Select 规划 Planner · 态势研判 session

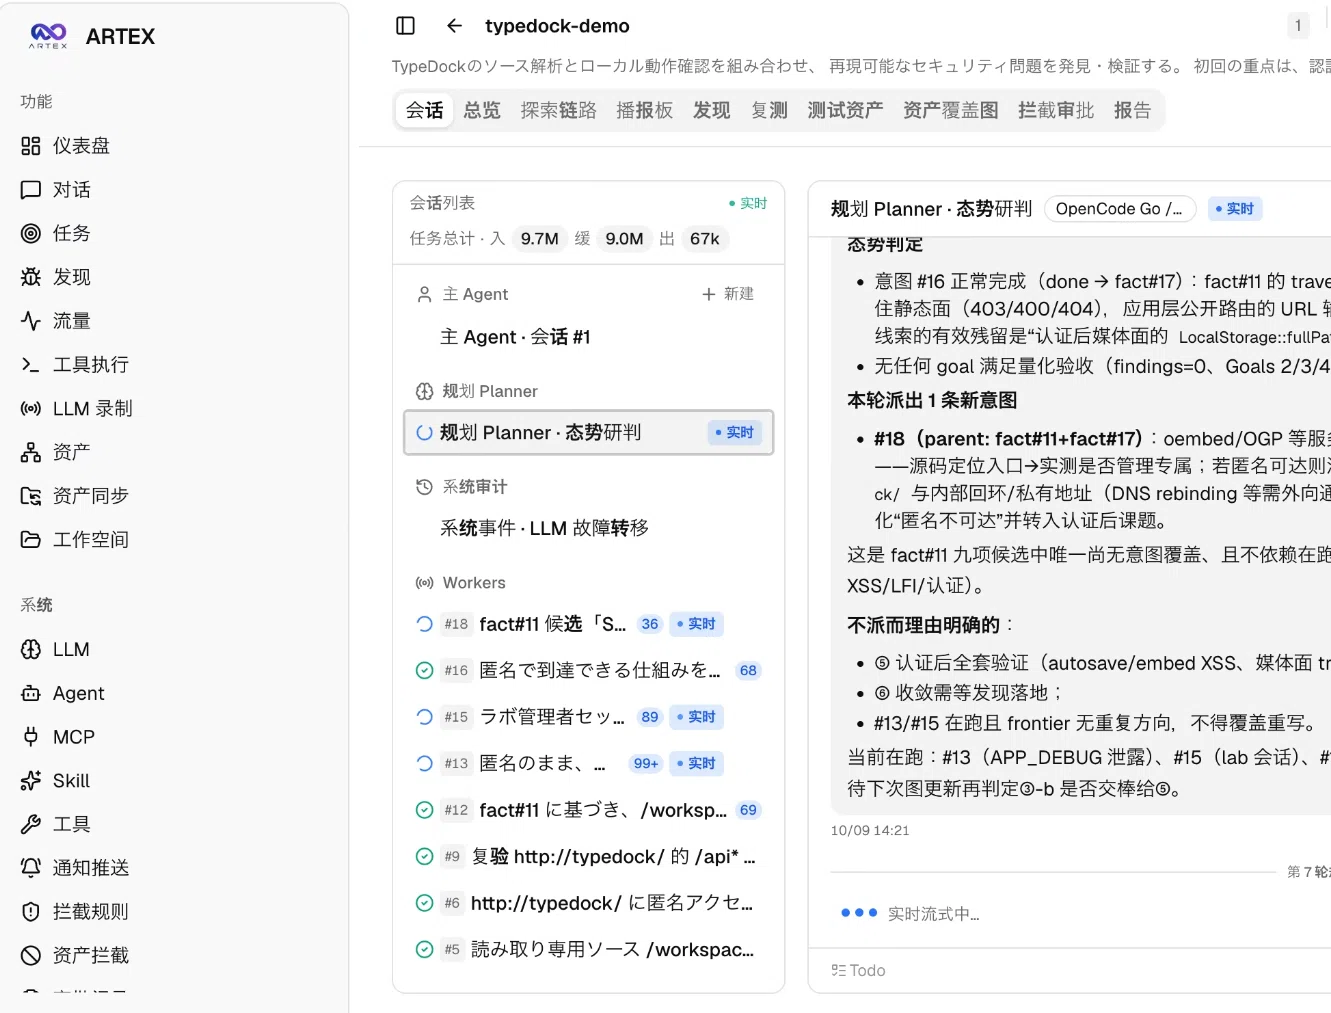pos(588,433)
